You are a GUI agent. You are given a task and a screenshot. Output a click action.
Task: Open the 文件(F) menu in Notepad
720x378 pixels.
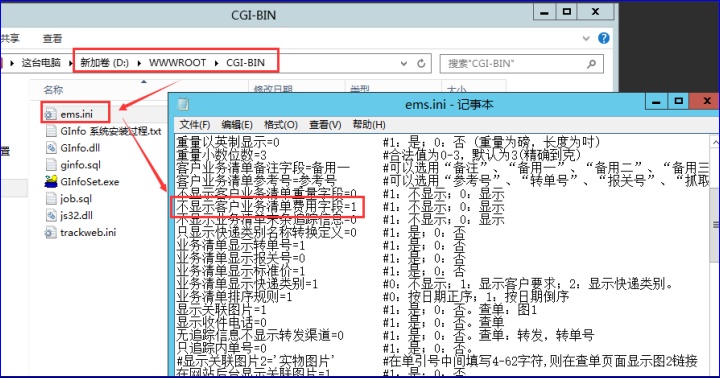click(x=195, y=124)
